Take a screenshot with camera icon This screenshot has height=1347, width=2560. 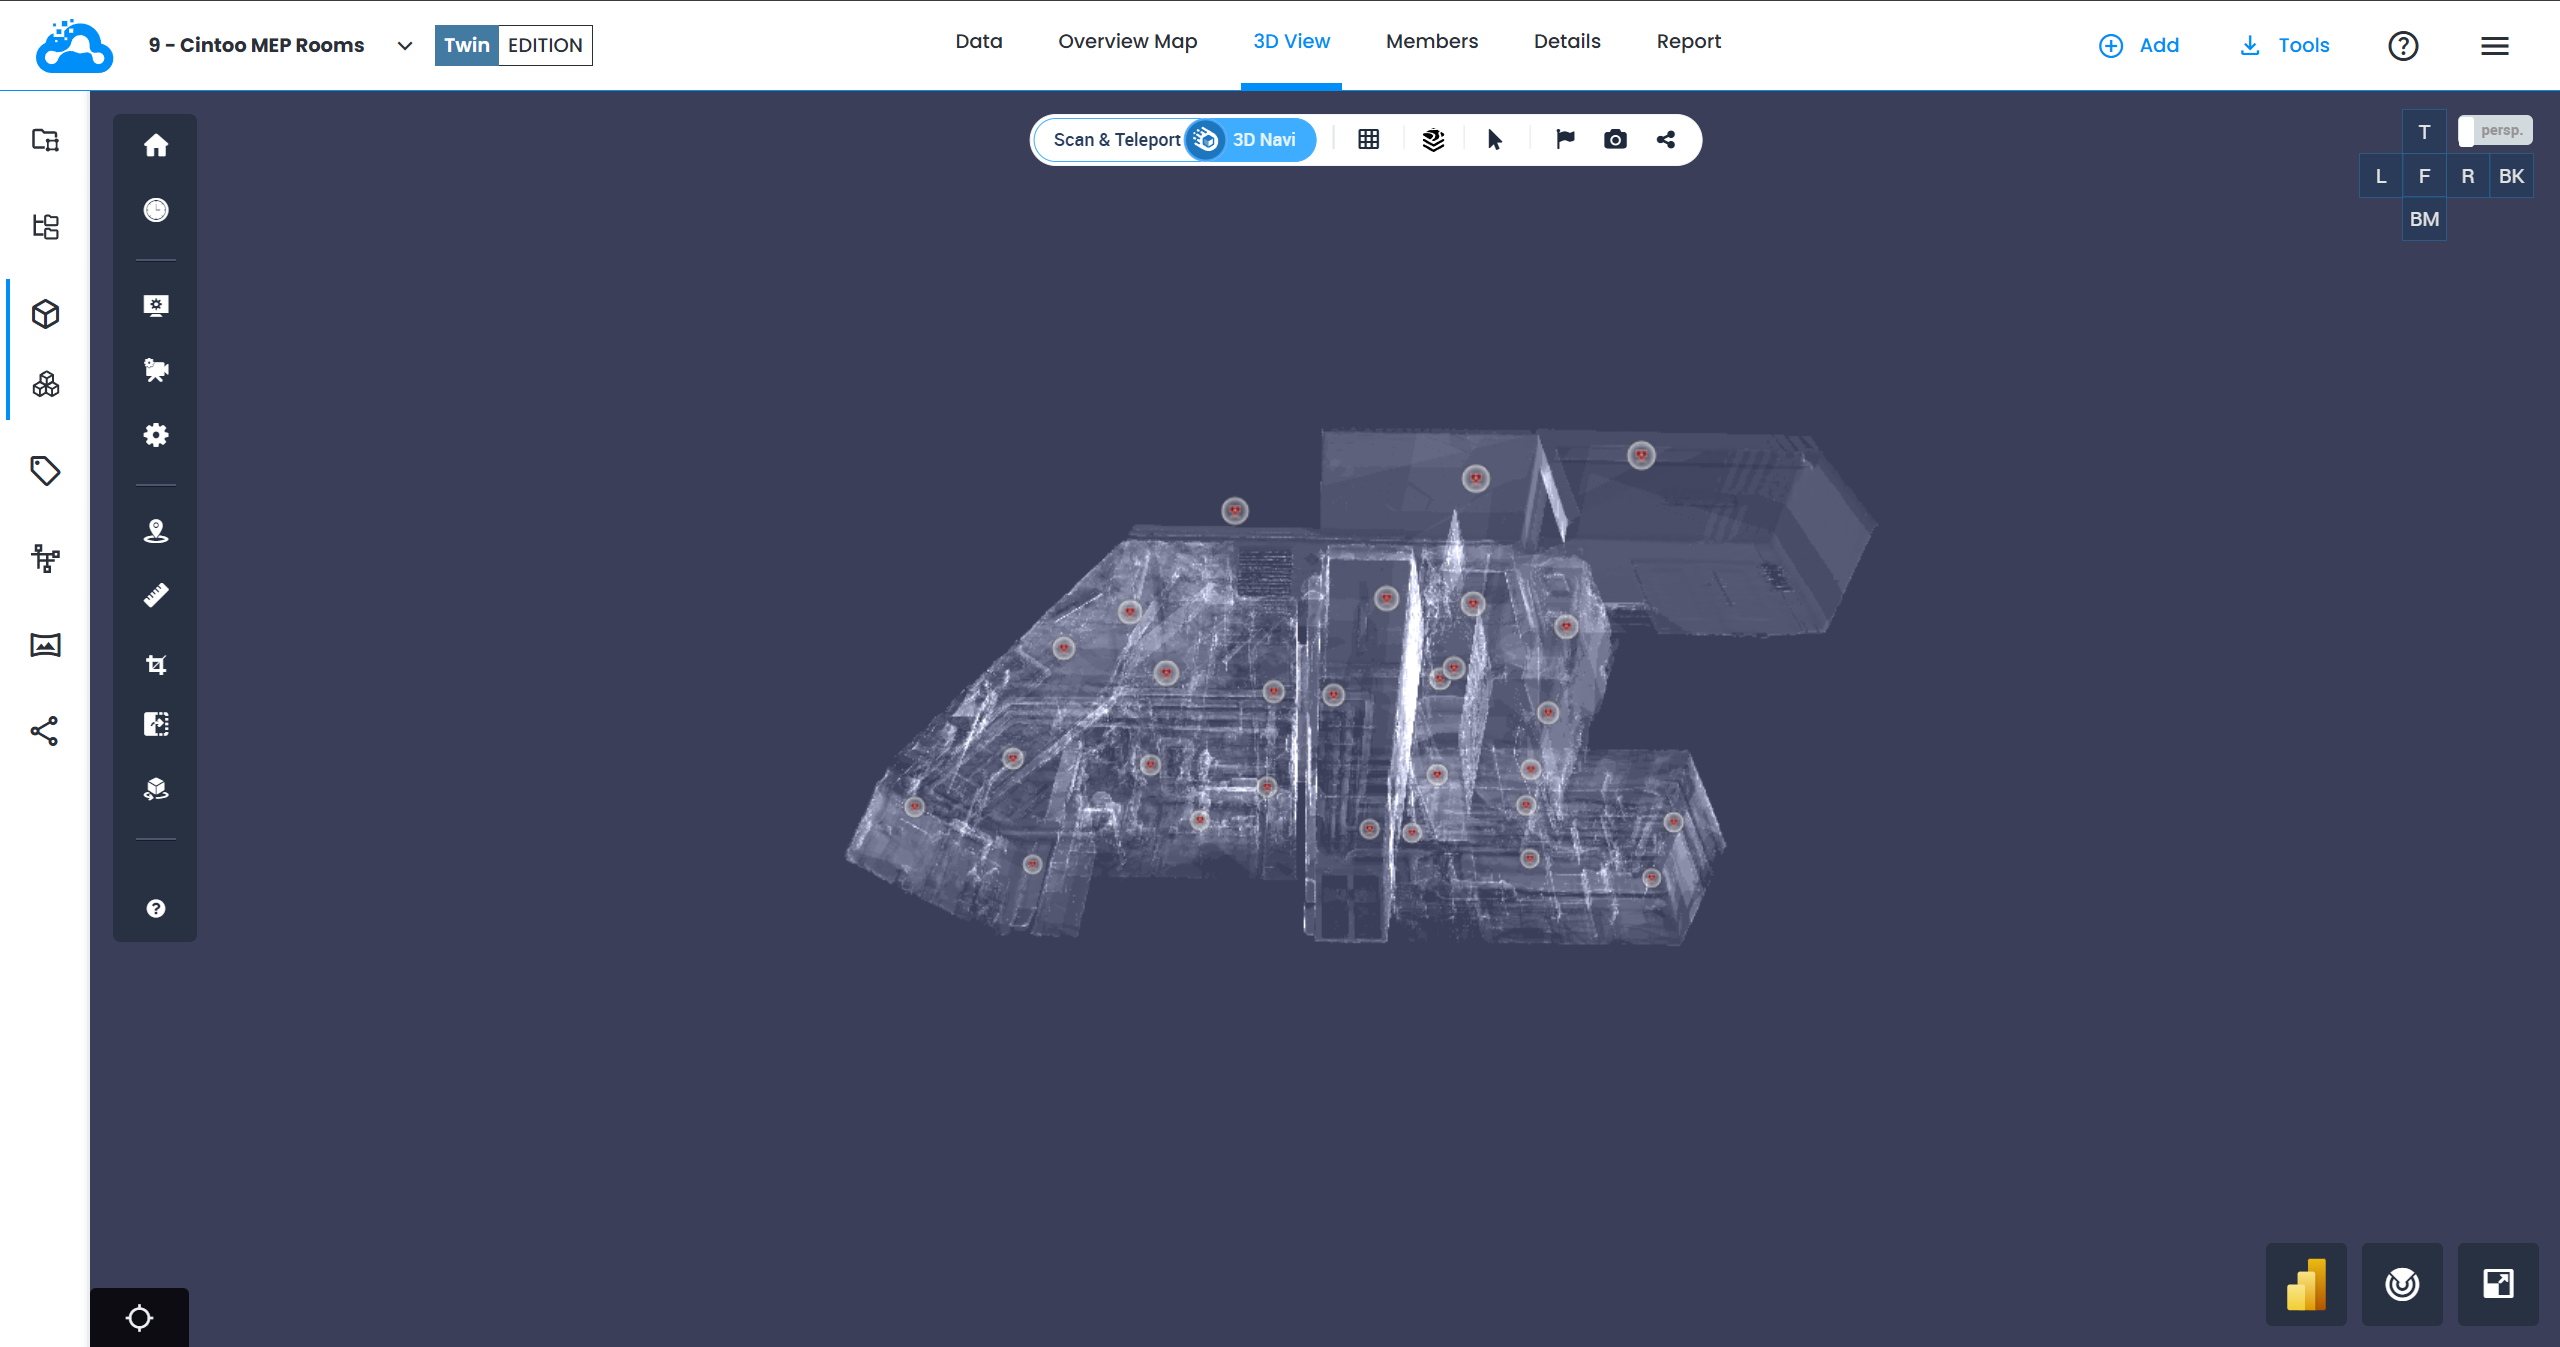[1615, 140]
